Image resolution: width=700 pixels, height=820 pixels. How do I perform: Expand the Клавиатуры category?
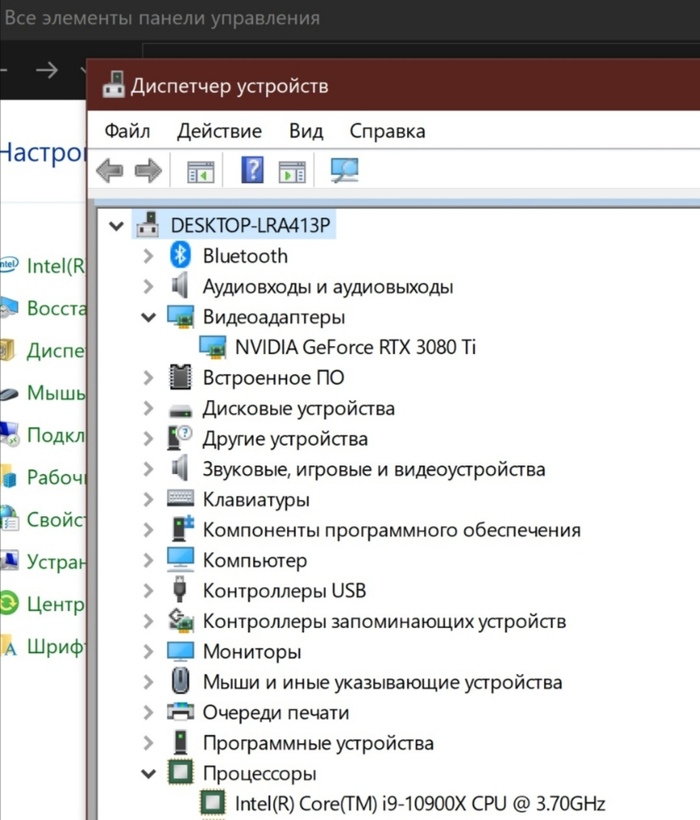148,499
